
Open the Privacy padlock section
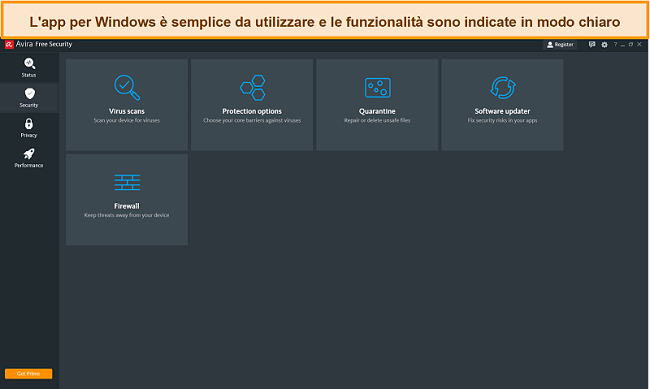click(x=29, y=128)
